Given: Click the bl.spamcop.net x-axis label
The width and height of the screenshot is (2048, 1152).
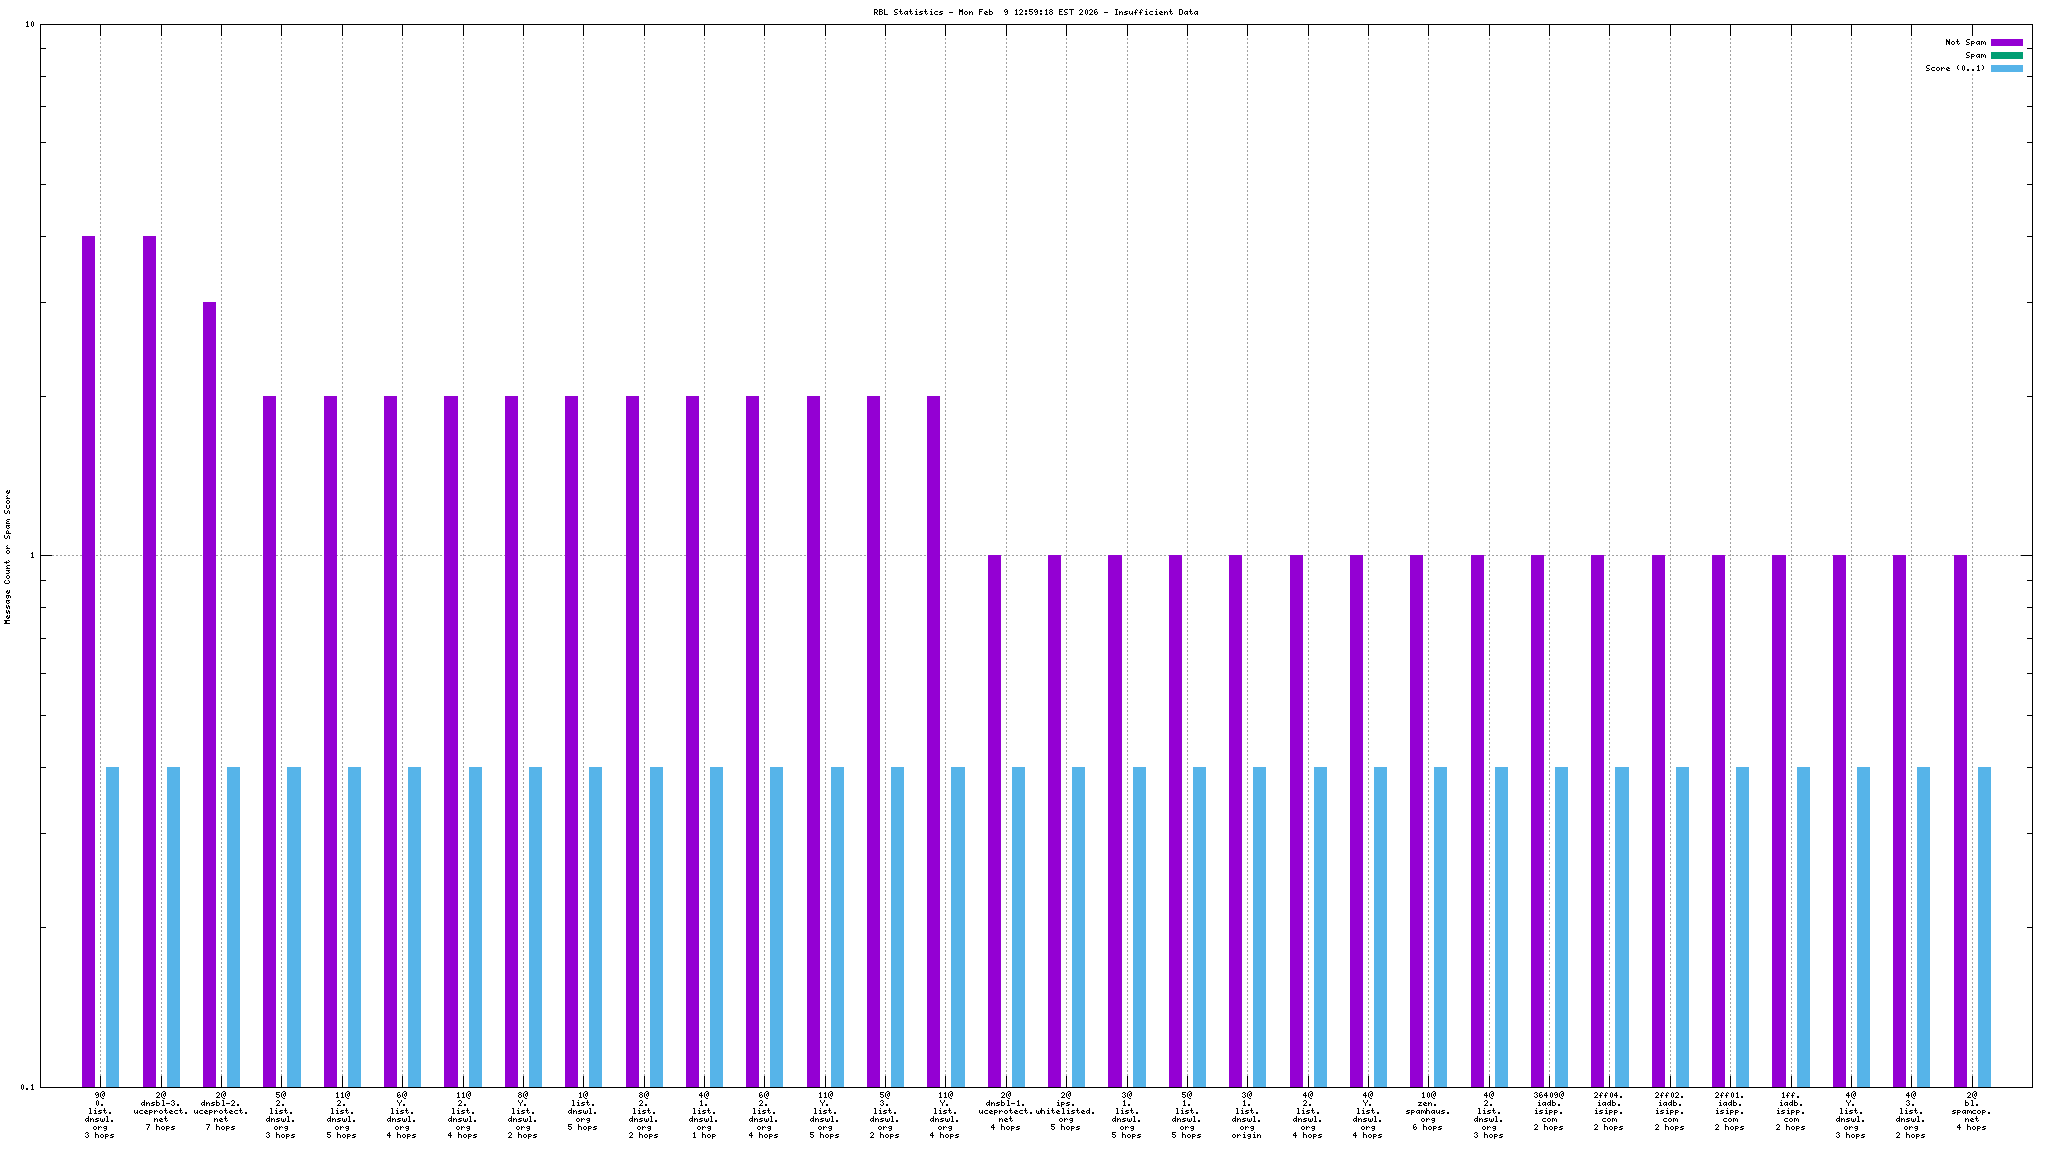Looking at the screenshot, I should point(1971,1111).
